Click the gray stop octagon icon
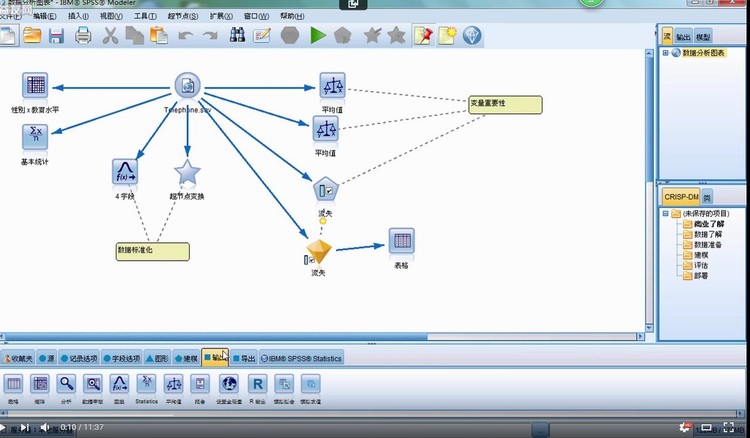750x438 pixels. point(290,35)
